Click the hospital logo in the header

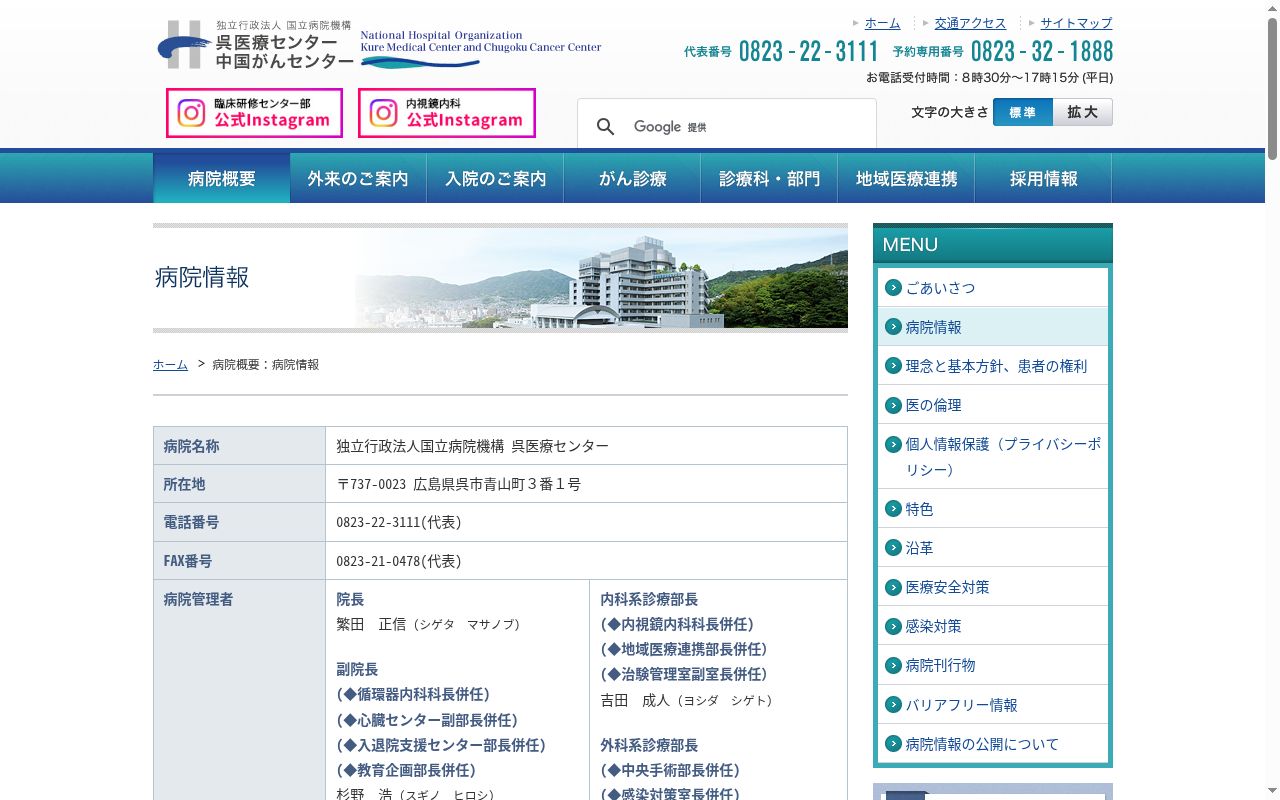pyautogui.click(x=379, y=44)
